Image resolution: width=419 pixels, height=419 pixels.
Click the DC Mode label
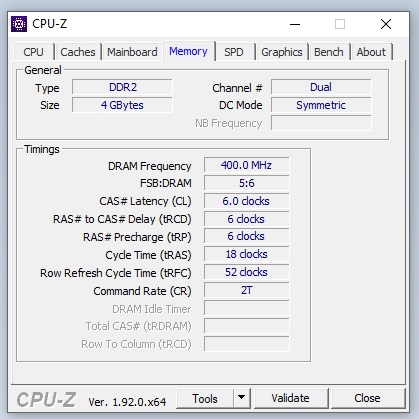pyautogui.click(x=241, y=105)
